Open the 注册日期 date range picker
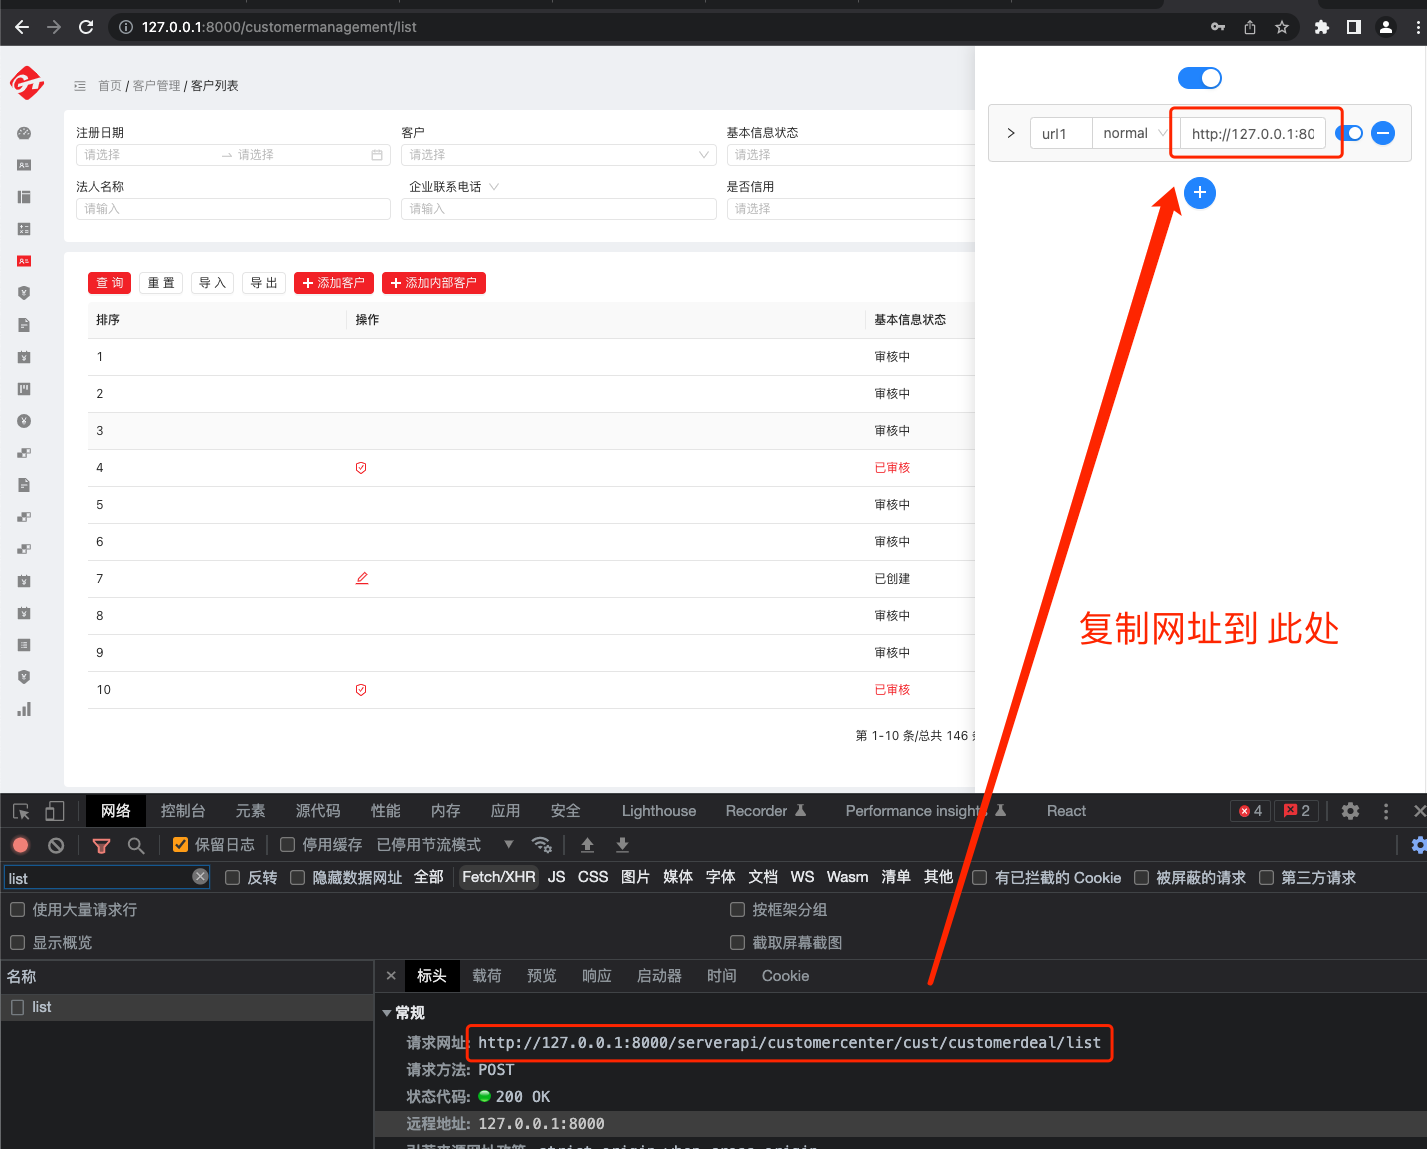Viewport: 1427px width, 1149px height. [233, 155]
